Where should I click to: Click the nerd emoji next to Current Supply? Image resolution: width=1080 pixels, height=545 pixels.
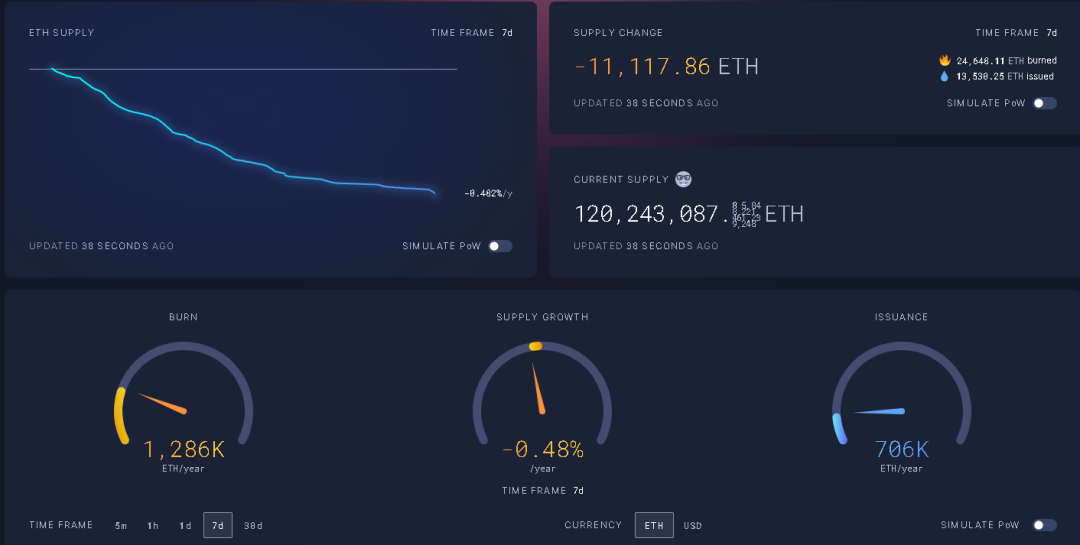tap(683, 179)
